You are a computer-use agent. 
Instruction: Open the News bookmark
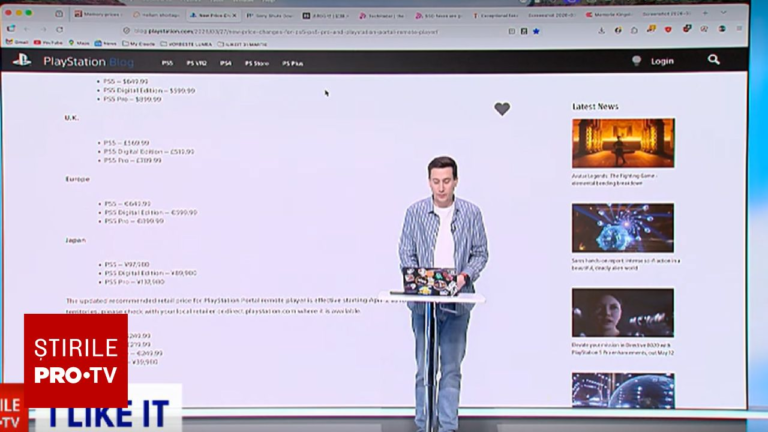click(106, 43)
